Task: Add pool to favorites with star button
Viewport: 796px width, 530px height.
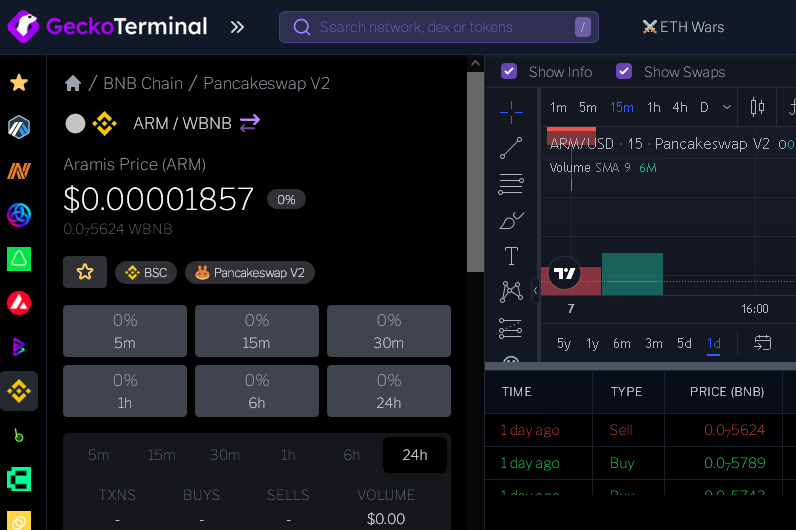Action: click(x=85, y=272)
